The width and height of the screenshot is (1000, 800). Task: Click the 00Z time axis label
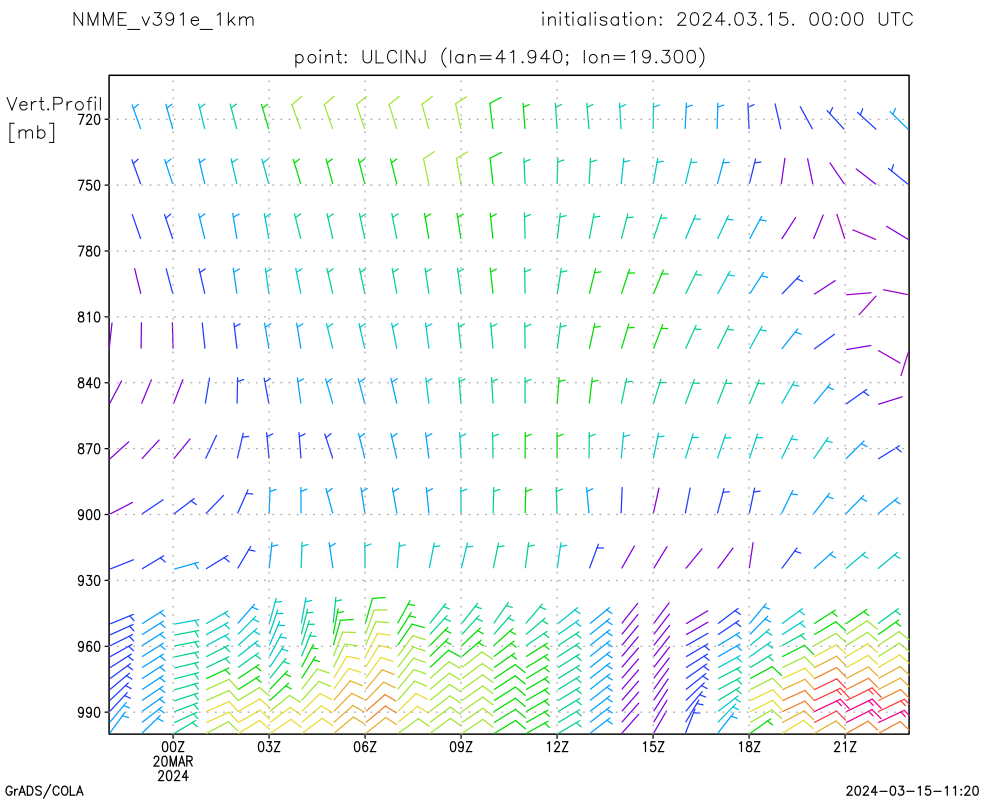(173, 747)
